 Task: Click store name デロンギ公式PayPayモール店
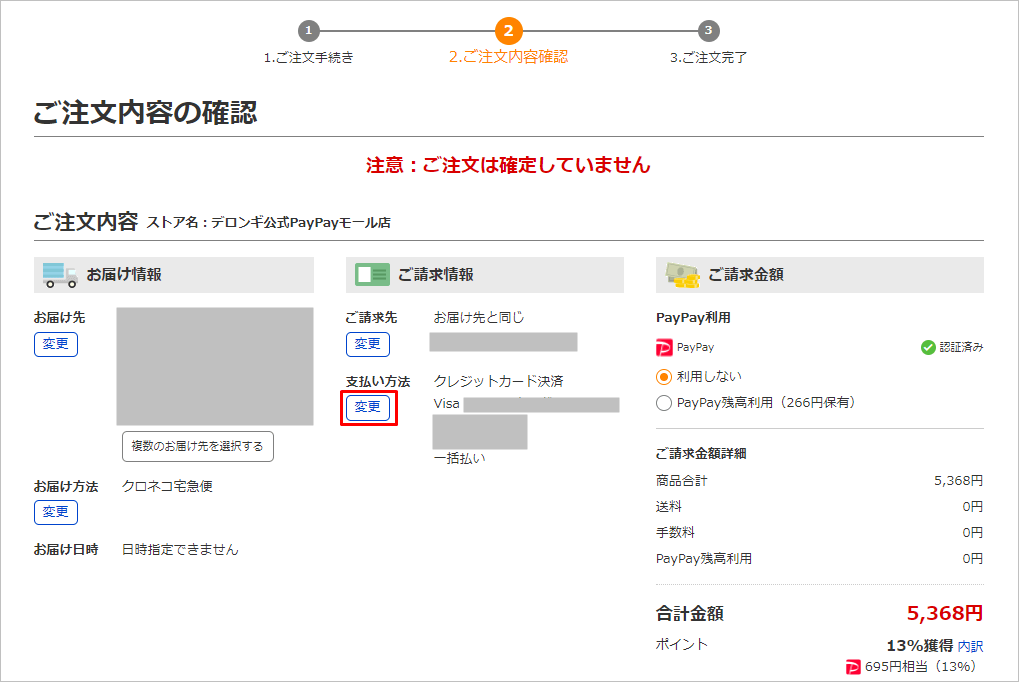click(301, 223)
